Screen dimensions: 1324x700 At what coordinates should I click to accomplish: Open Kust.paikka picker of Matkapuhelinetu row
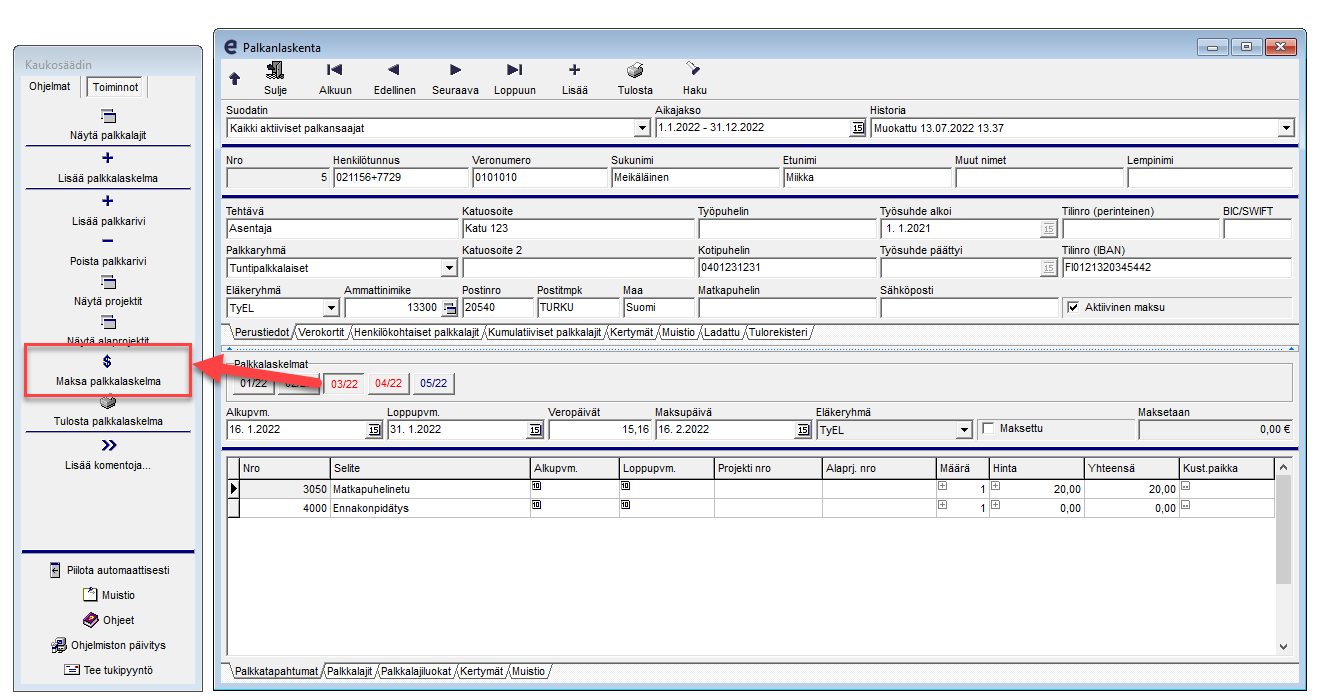click(x=1186, y=486)
